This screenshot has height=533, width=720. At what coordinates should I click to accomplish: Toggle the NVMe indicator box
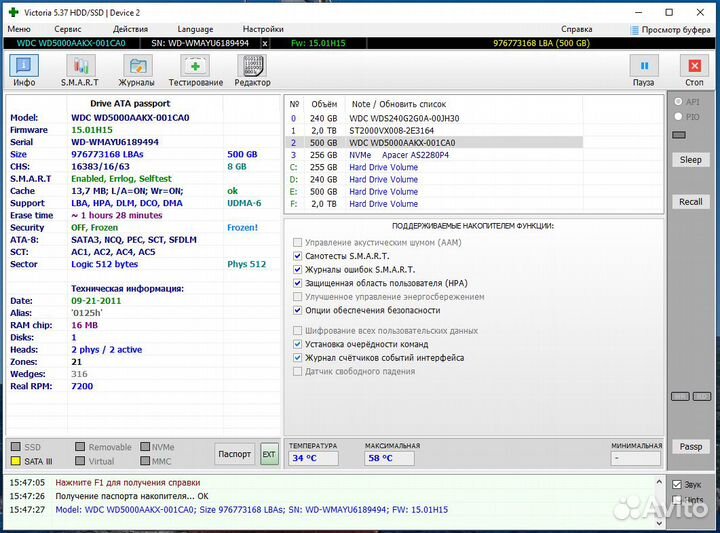[x=145, y=447]
